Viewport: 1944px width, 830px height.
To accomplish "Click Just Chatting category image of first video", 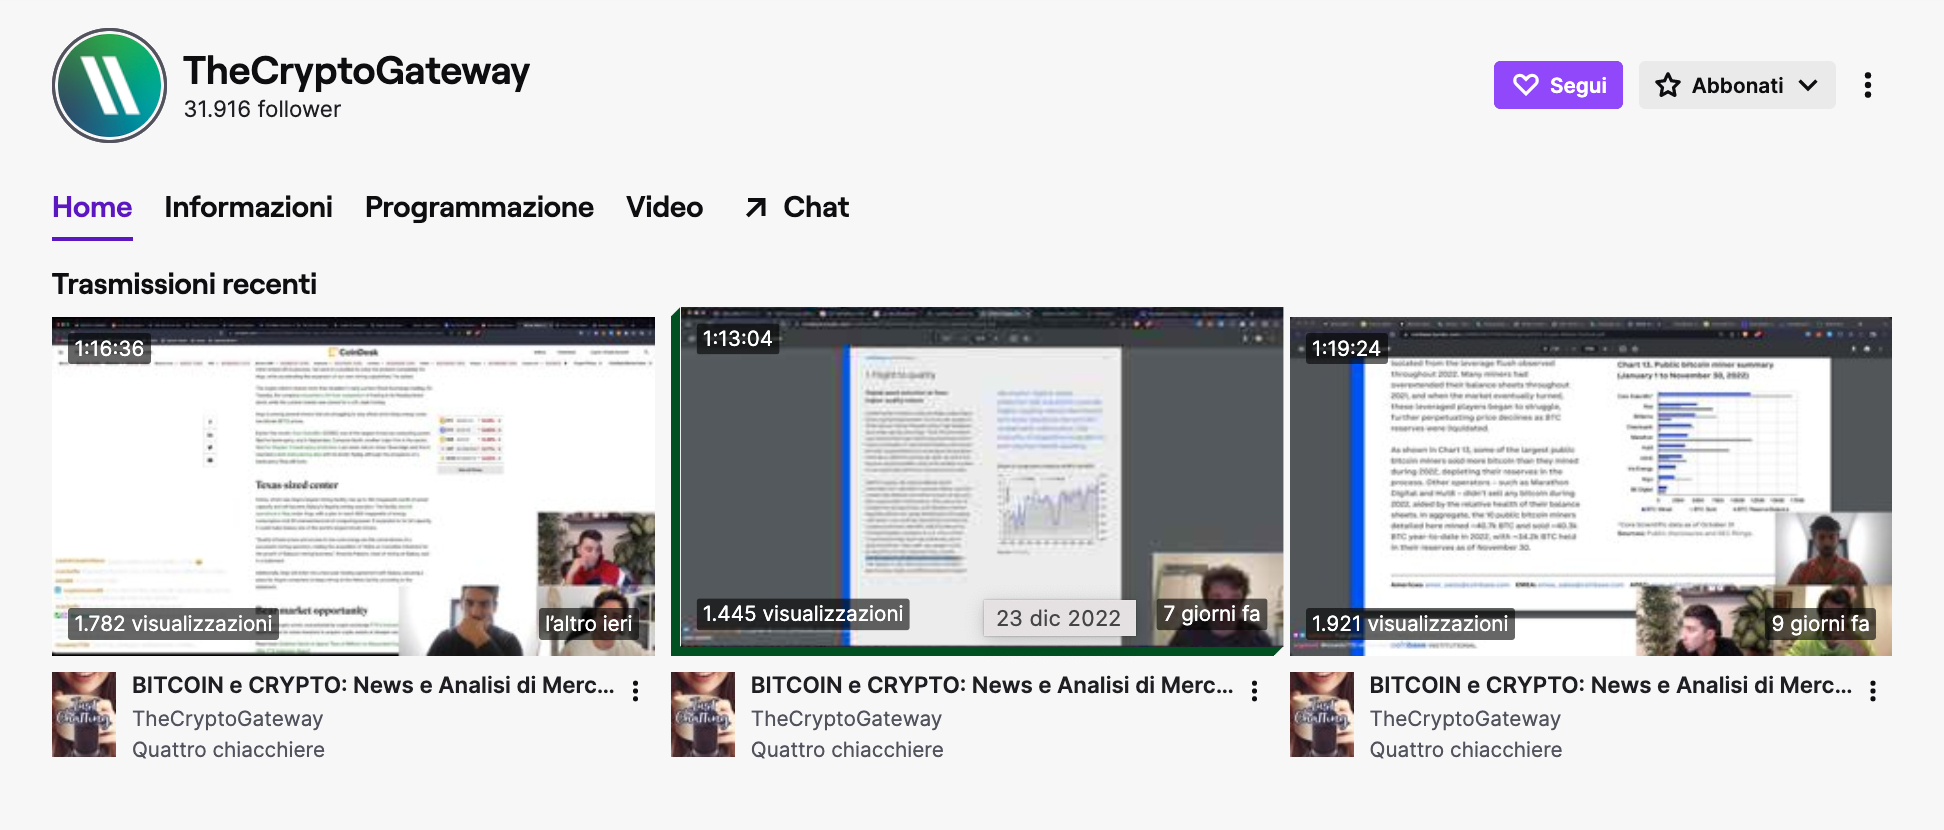I will (84, 714).
